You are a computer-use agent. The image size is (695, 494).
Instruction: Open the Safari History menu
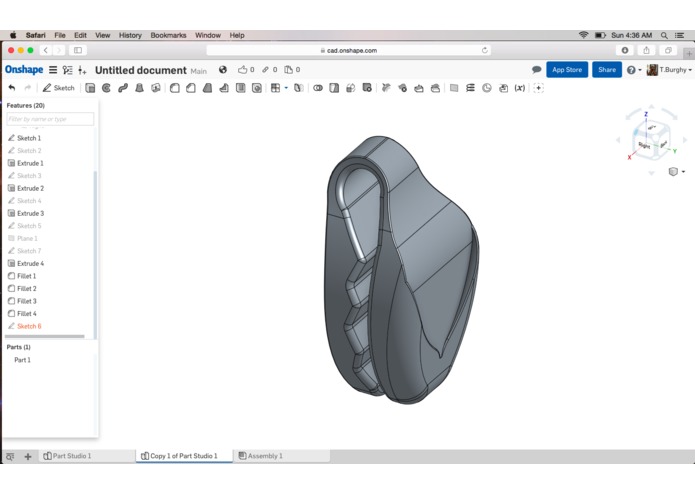click(x=130, y=35)
